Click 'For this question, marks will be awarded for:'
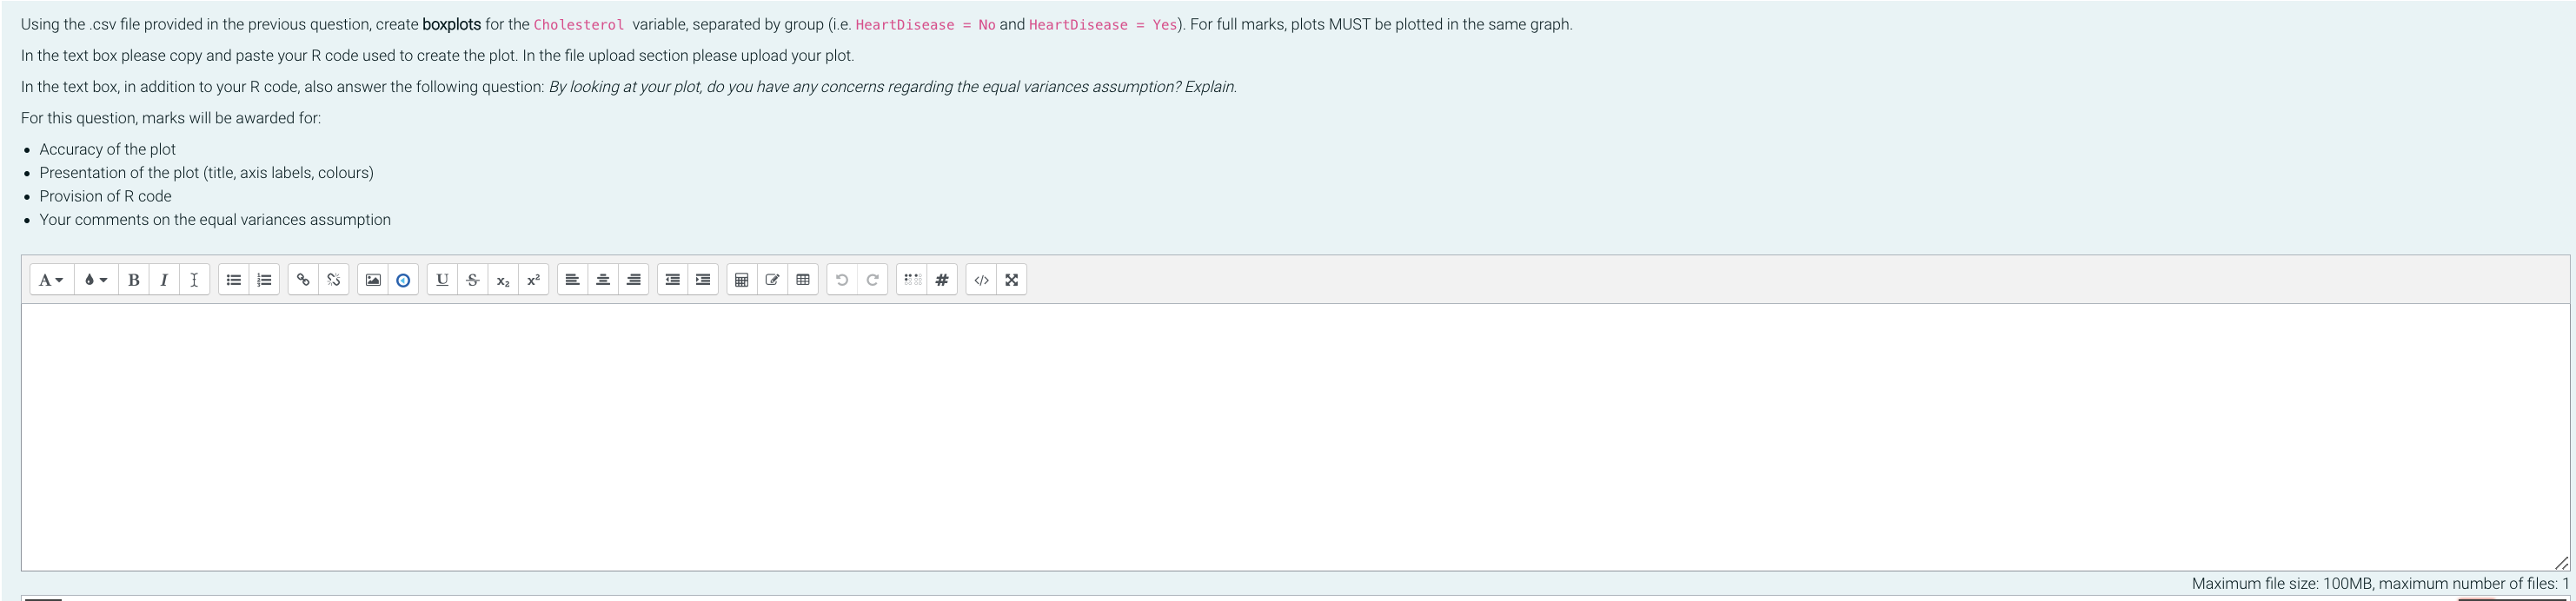Image resolution: width=2576 pixels, height=601 pixels. coord(171,118)
